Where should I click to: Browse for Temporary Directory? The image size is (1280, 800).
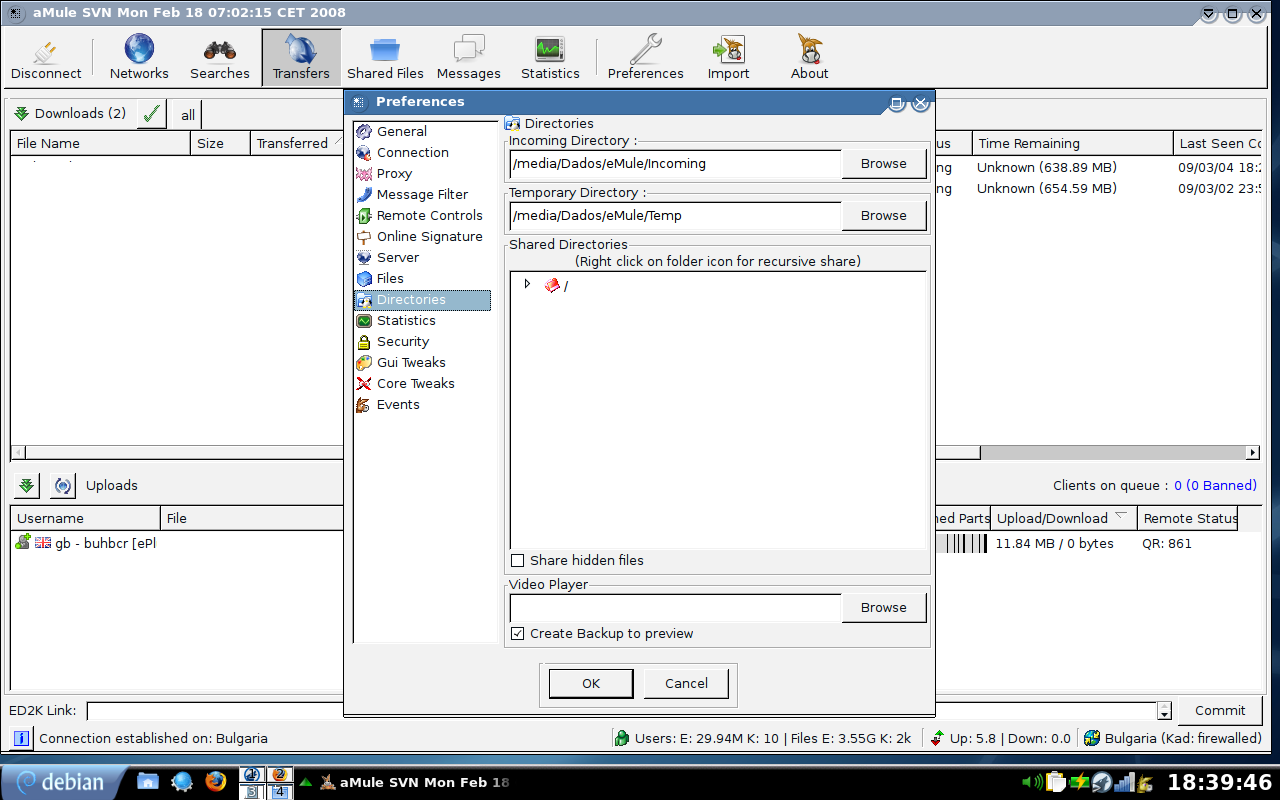coord(884,215)
